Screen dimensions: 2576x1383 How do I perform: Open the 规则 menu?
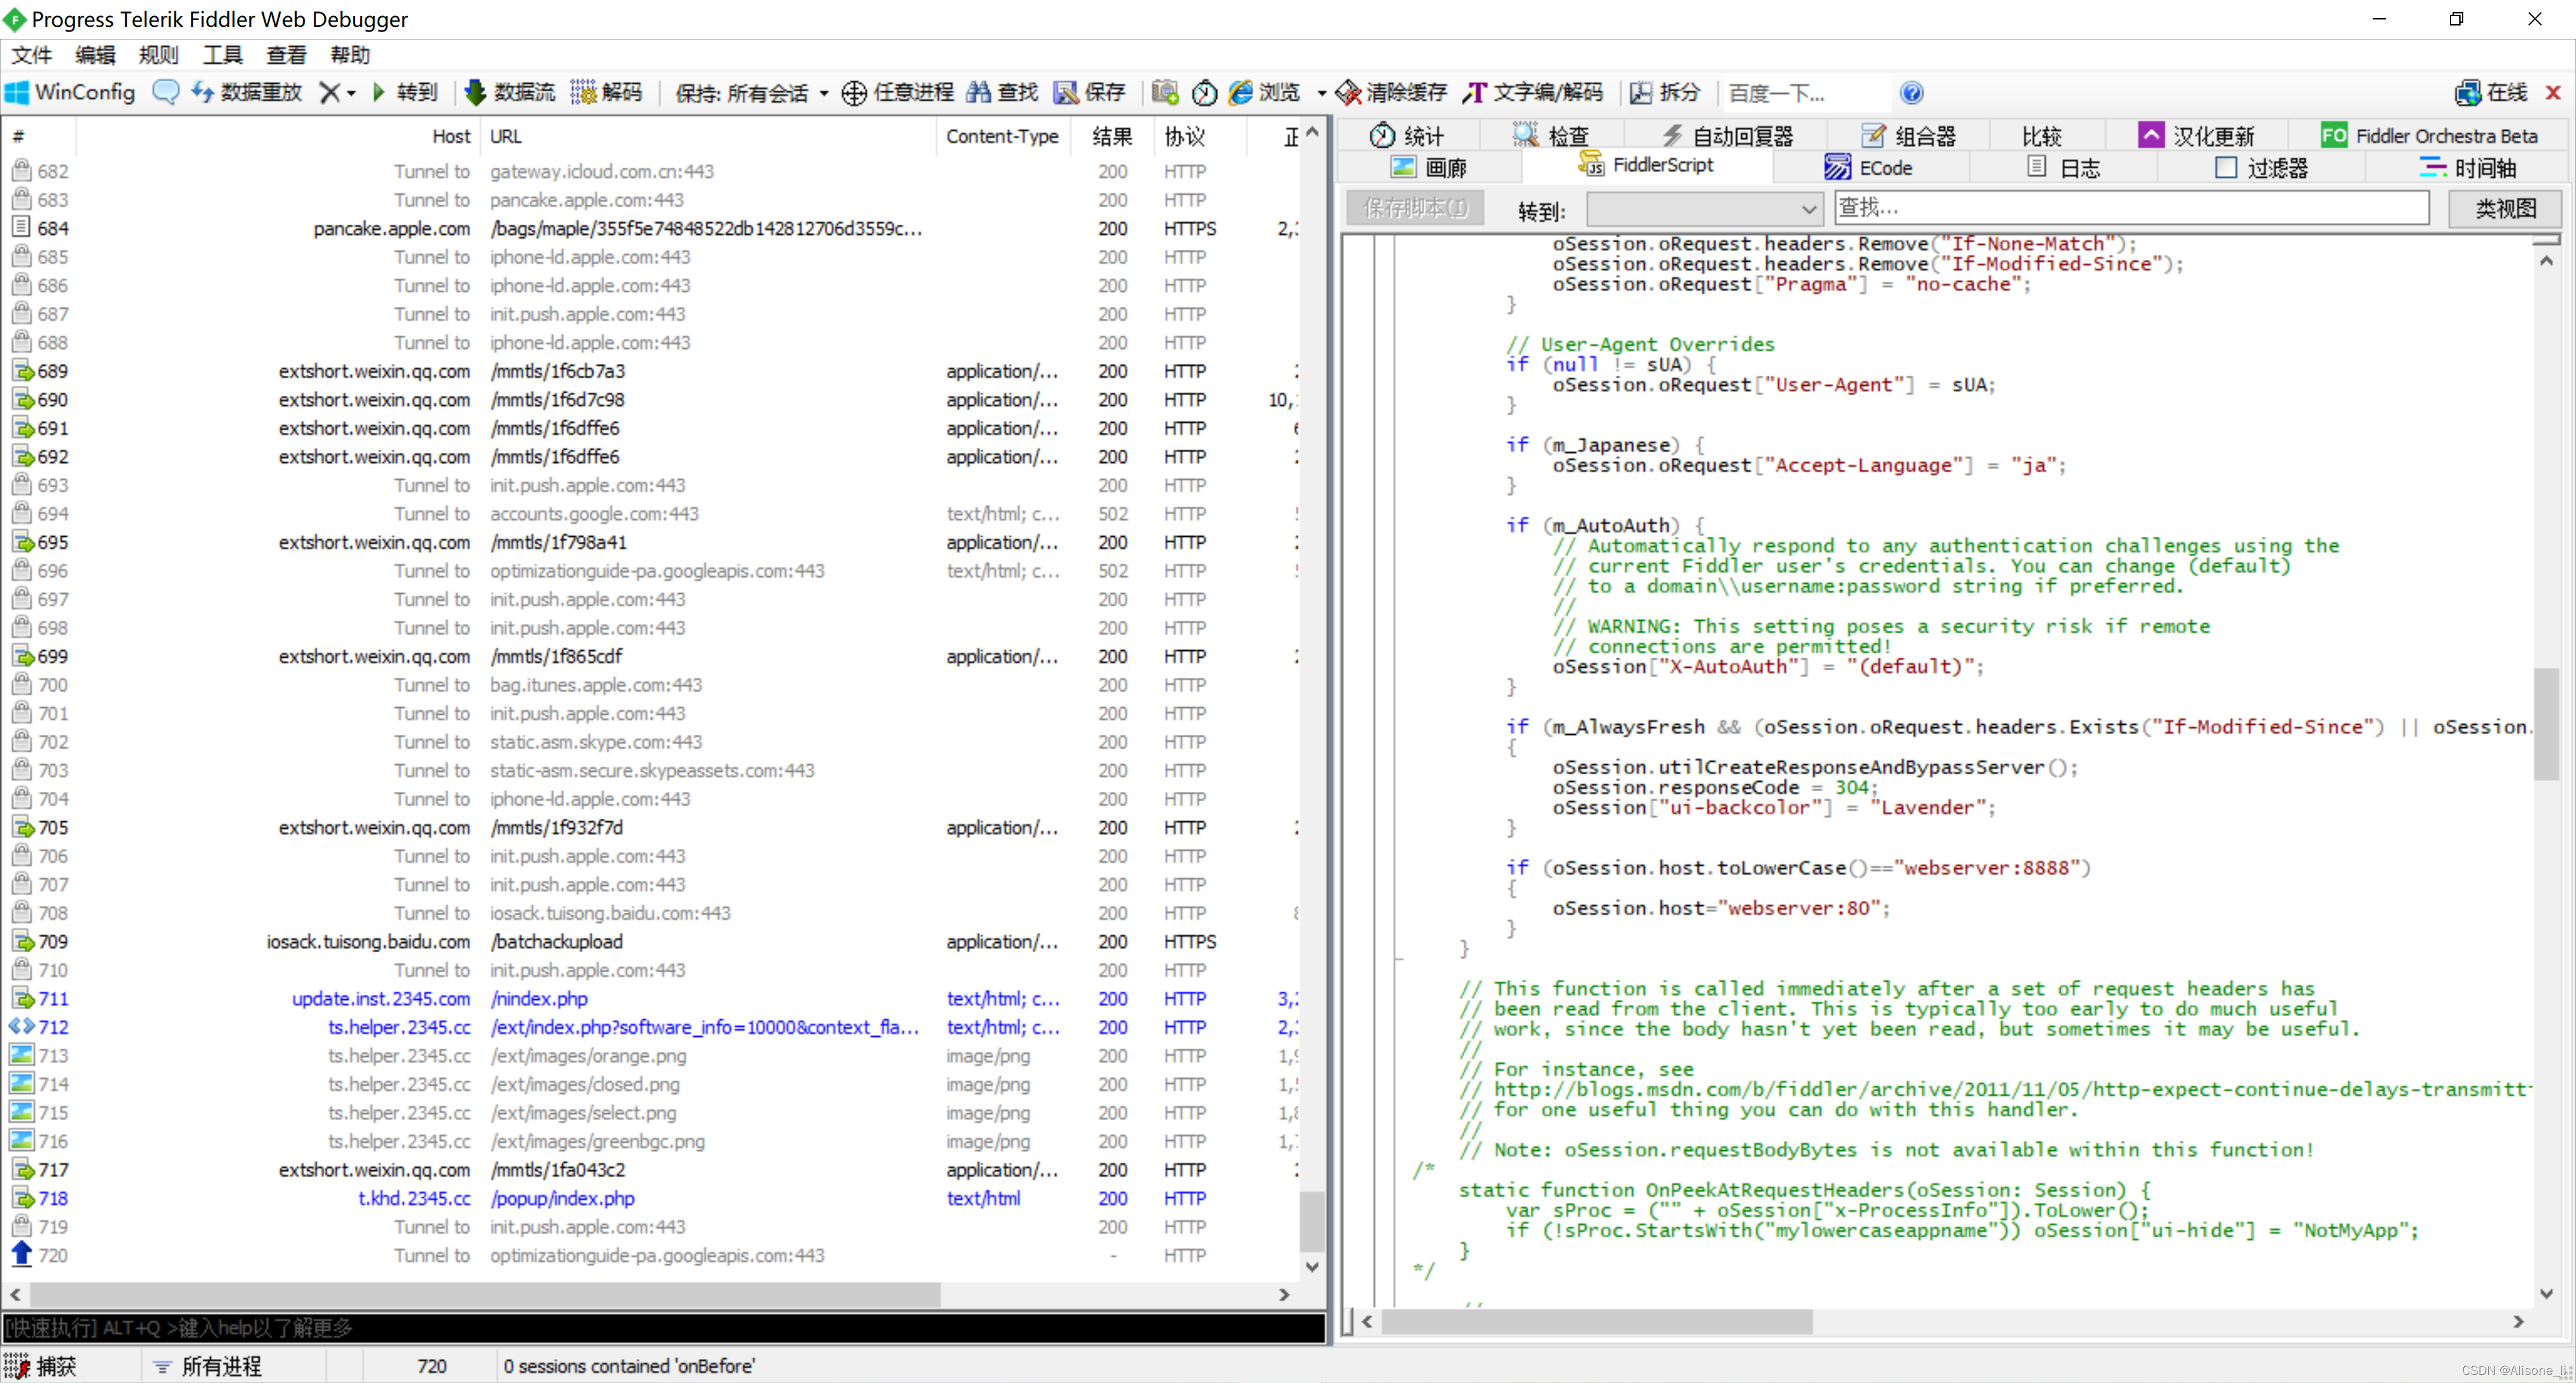pos(158,55)
